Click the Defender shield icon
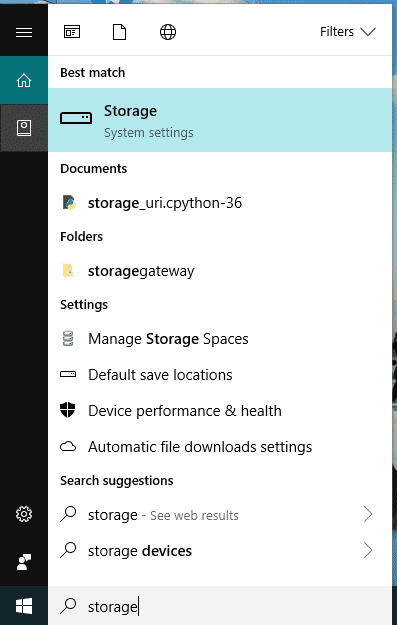The image size is (397, 625). tap(68, 410)
